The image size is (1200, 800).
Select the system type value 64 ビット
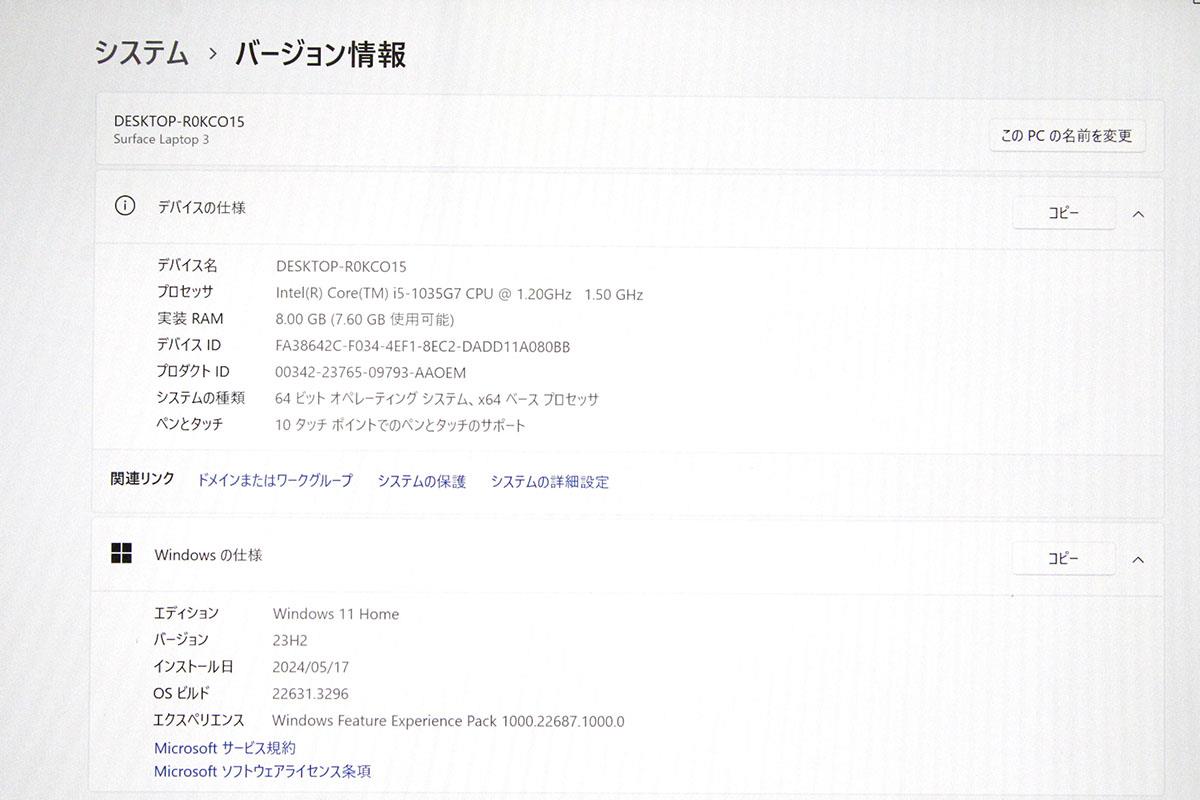click(x=437, y=398)
